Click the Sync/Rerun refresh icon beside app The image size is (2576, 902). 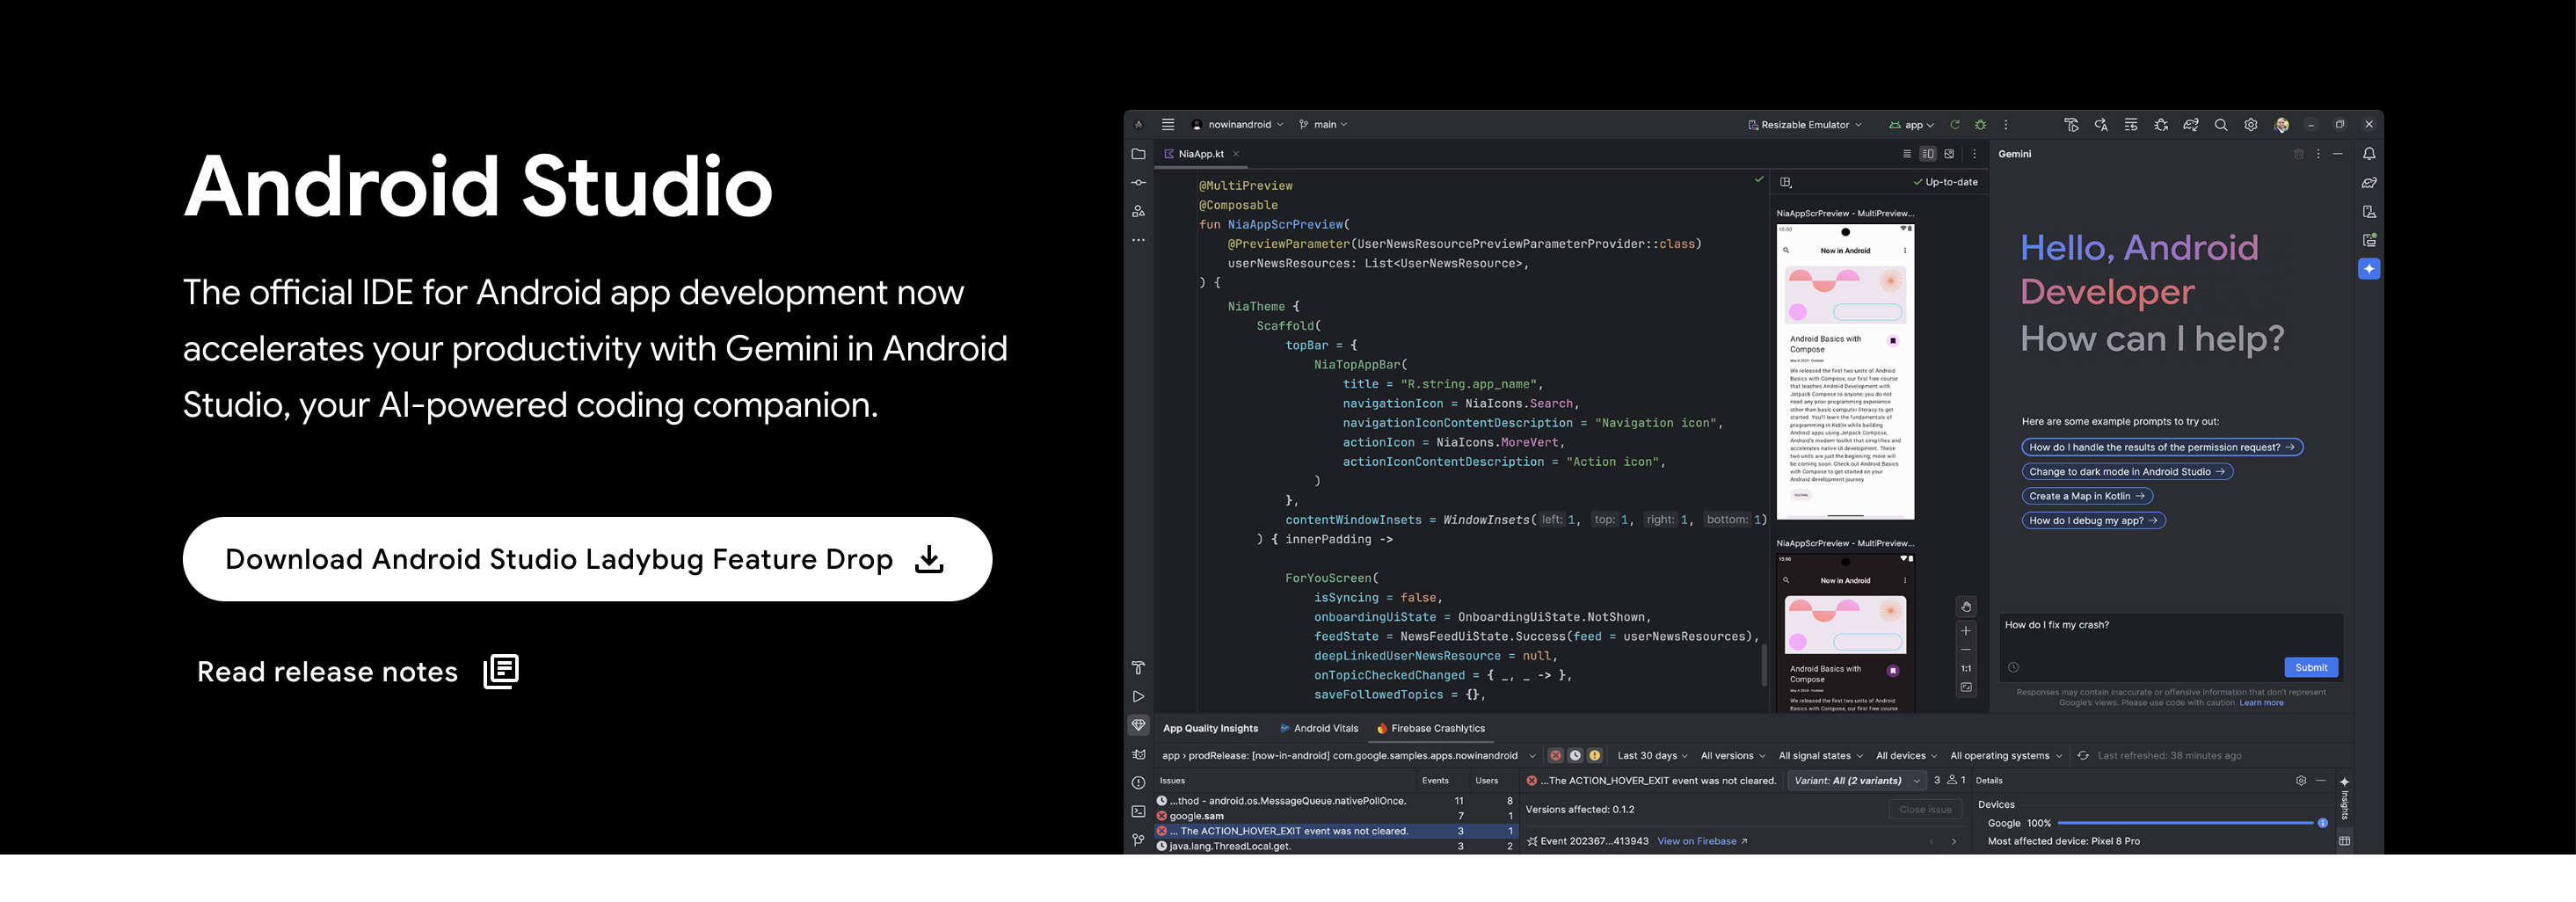click(x=1954, y=125)
